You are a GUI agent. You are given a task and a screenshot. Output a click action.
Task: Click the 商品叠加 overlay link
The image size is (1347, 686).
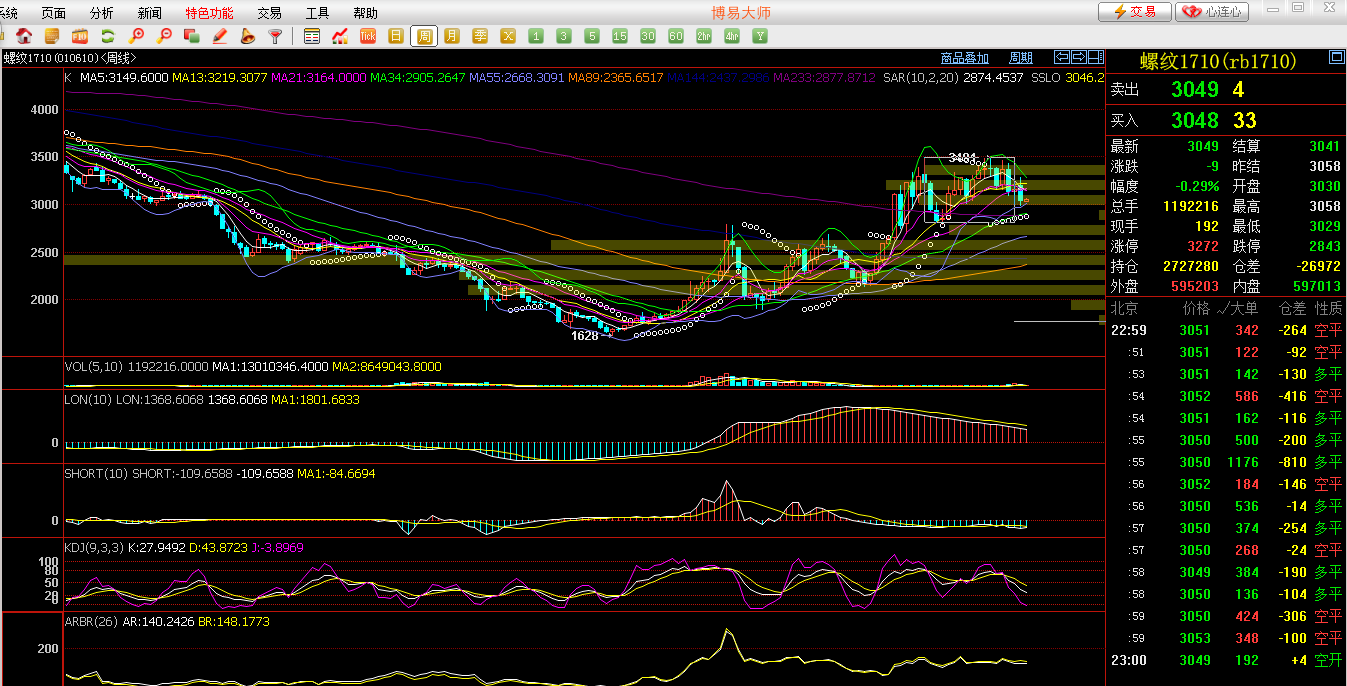(965, 58)
